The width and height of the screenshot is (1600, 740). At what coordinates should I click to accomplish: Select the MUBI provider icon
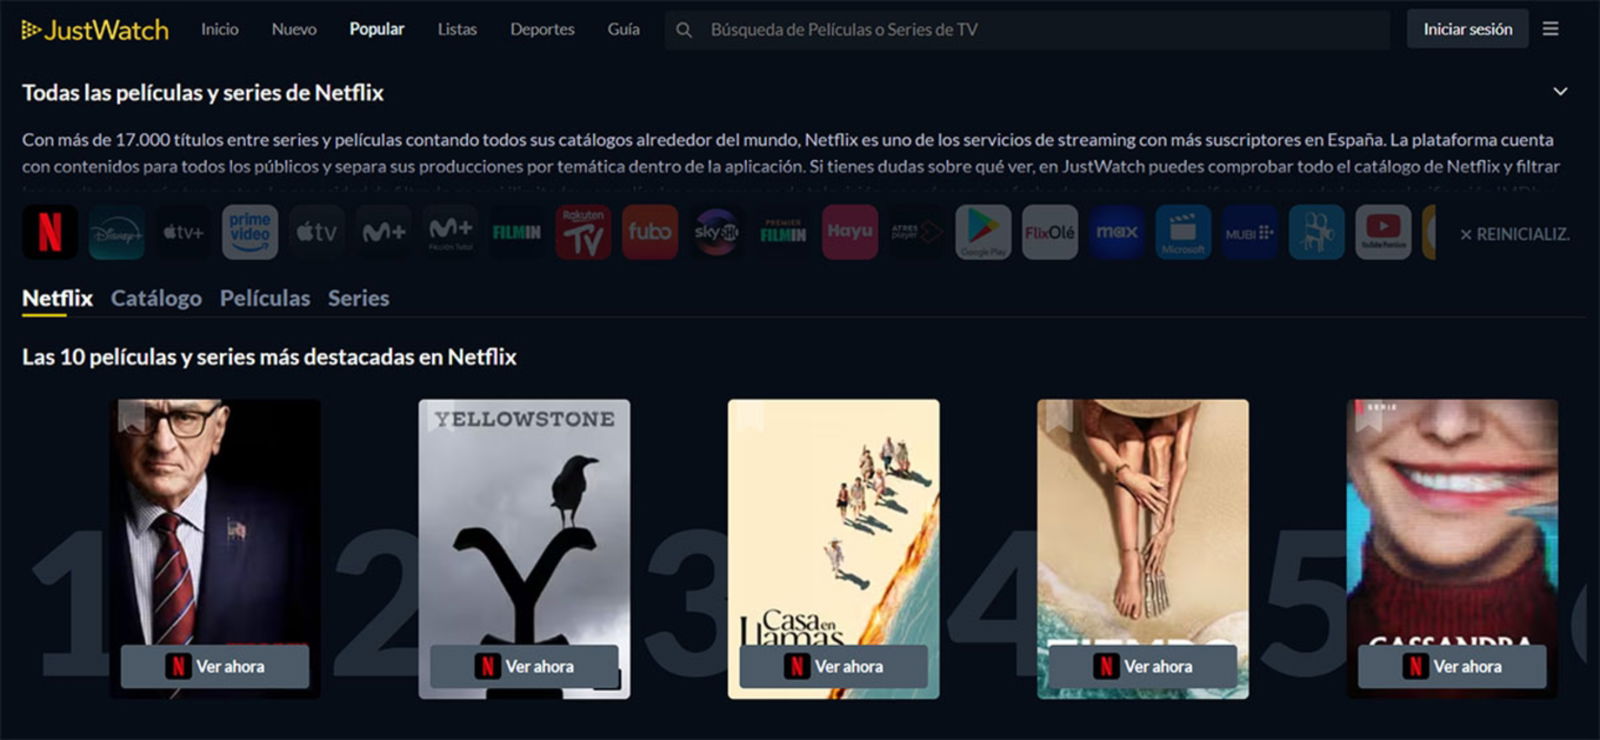point(1250,232)
